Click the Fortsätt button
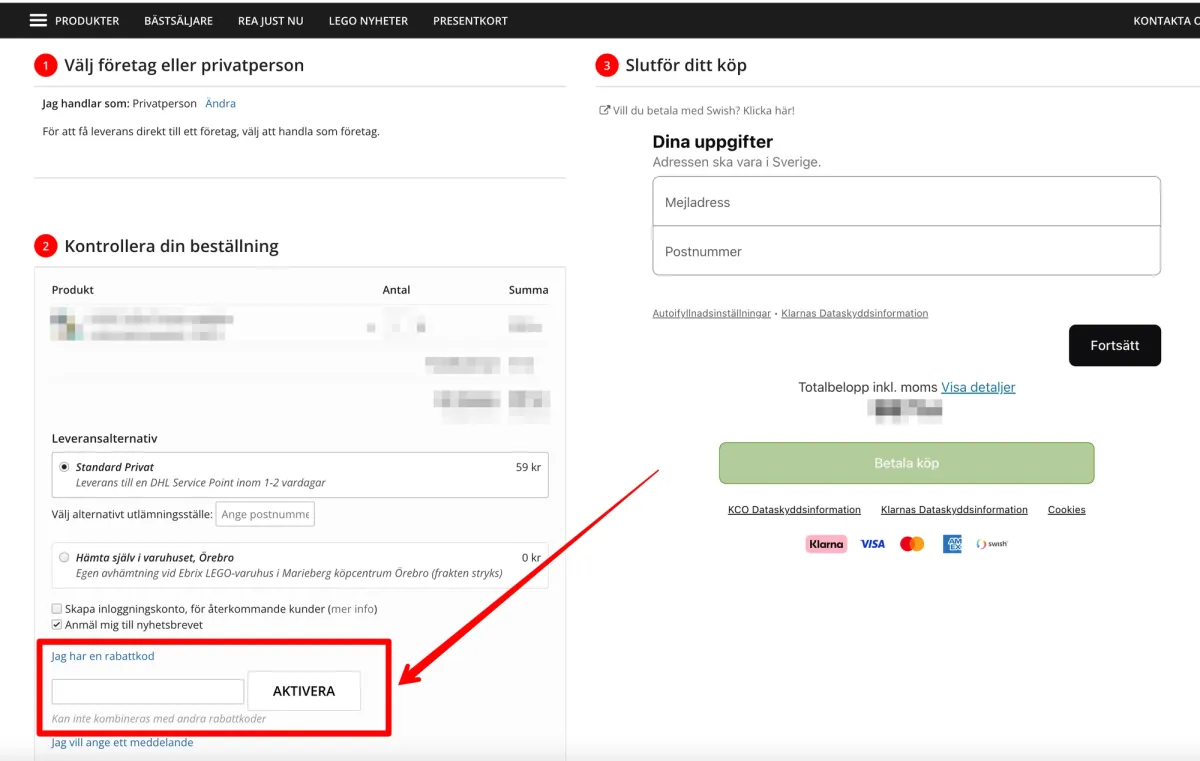 pos(1115,345)
